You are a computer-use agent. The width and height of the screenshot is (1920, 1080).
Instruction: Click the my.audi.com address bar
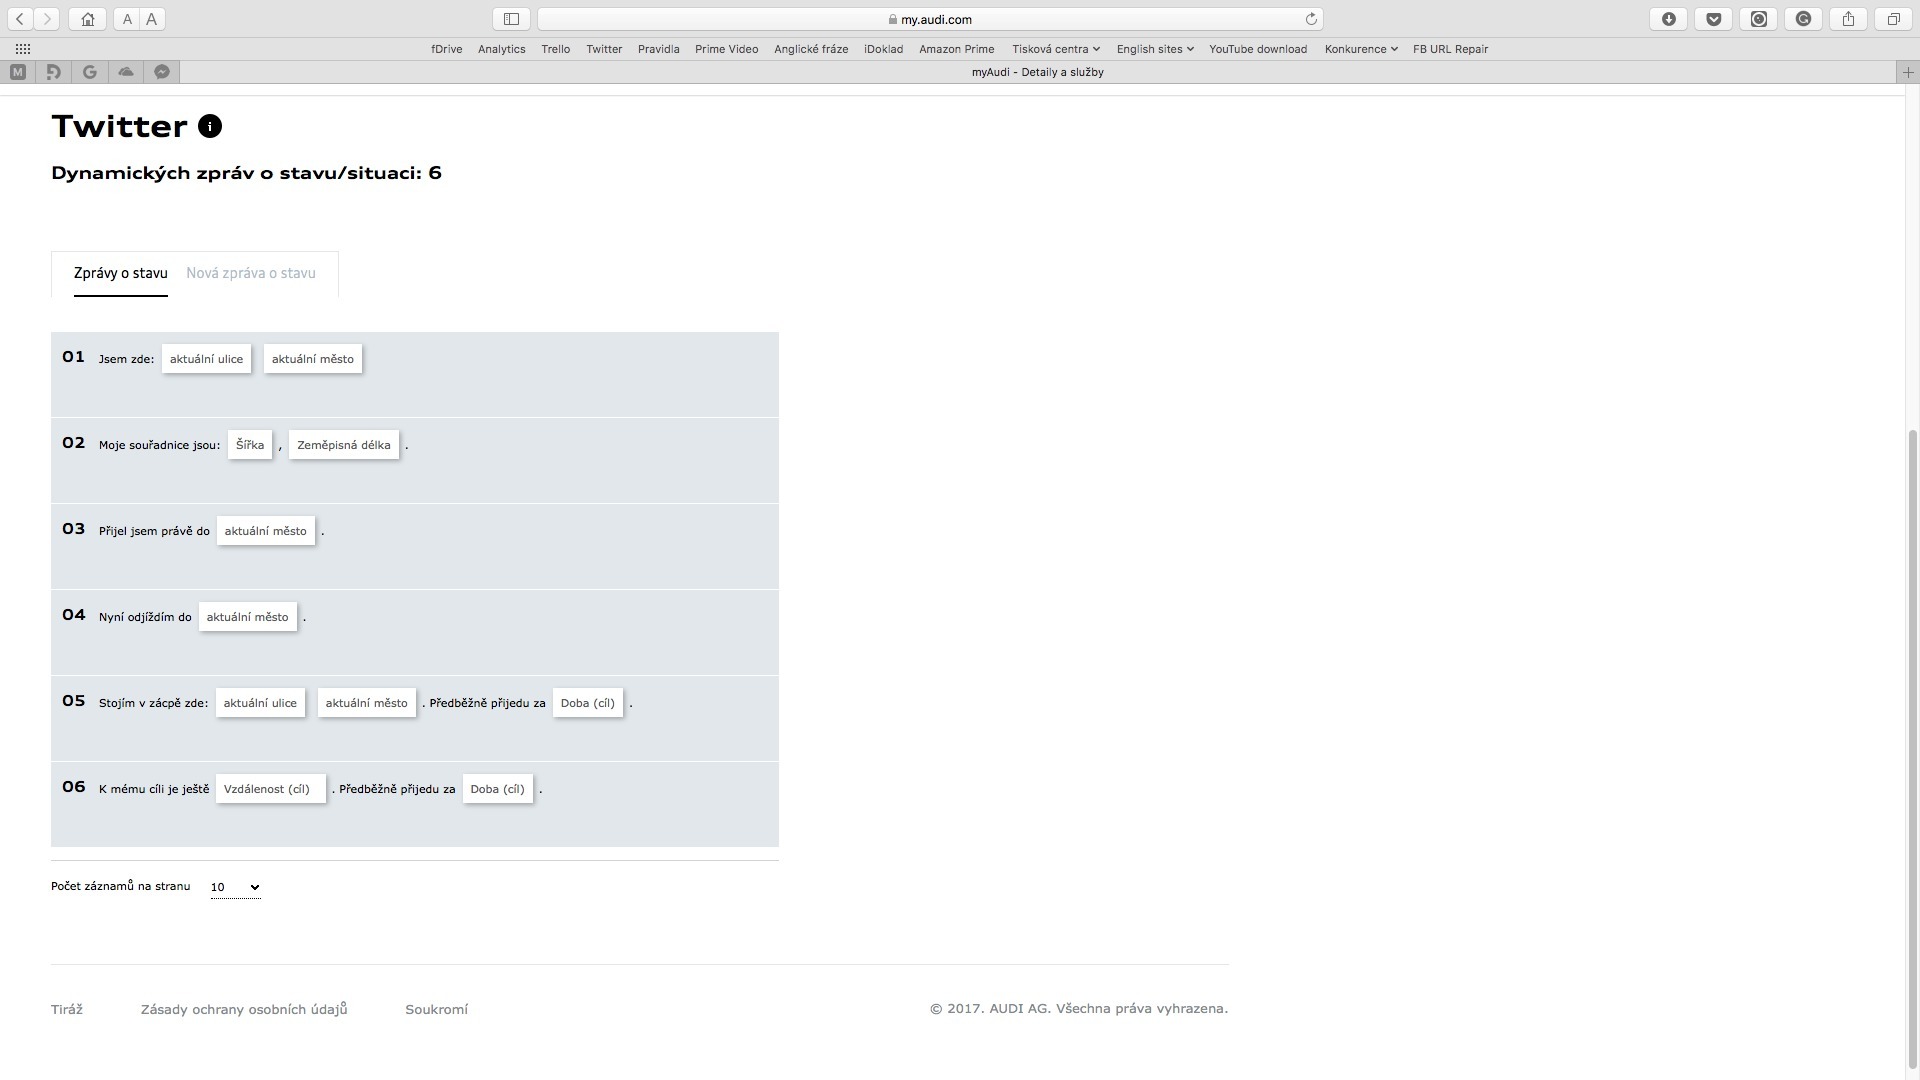pos(930,19)
